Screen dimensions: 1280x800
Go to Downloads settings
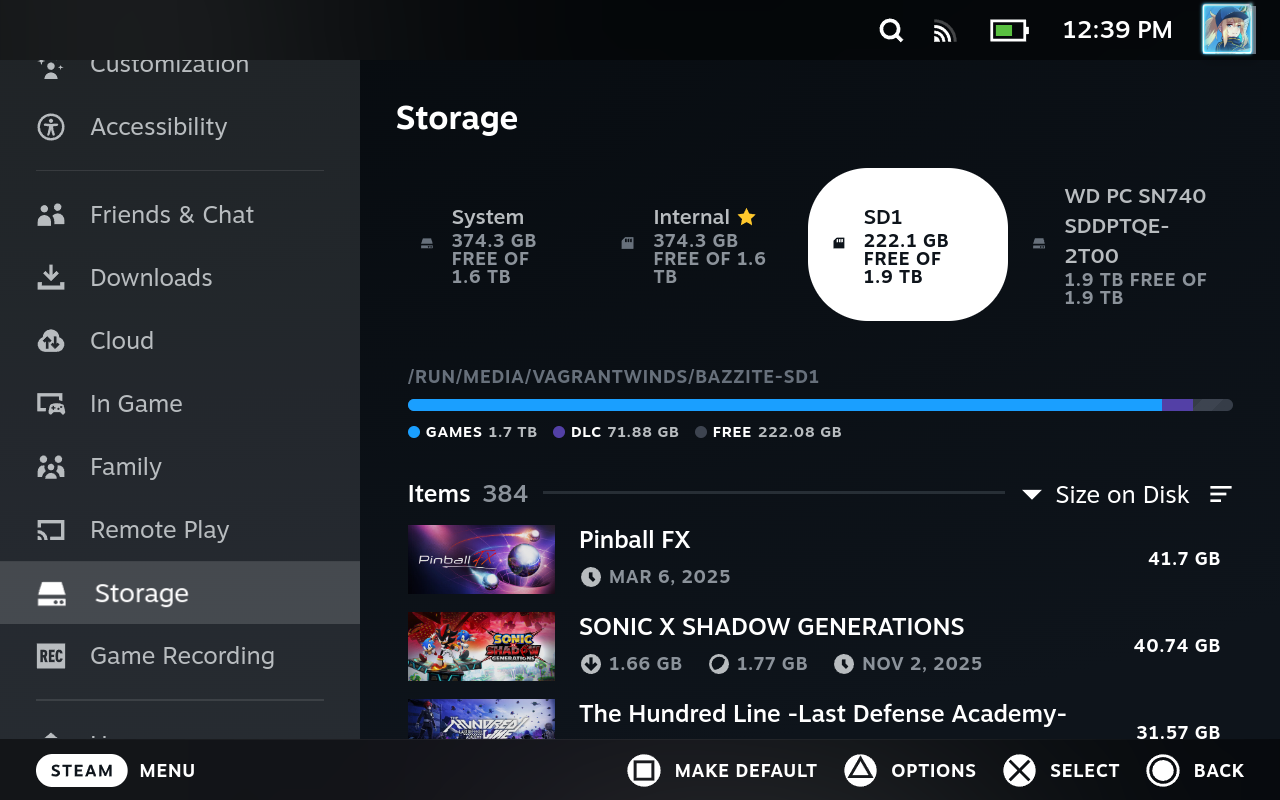point(151,278)
